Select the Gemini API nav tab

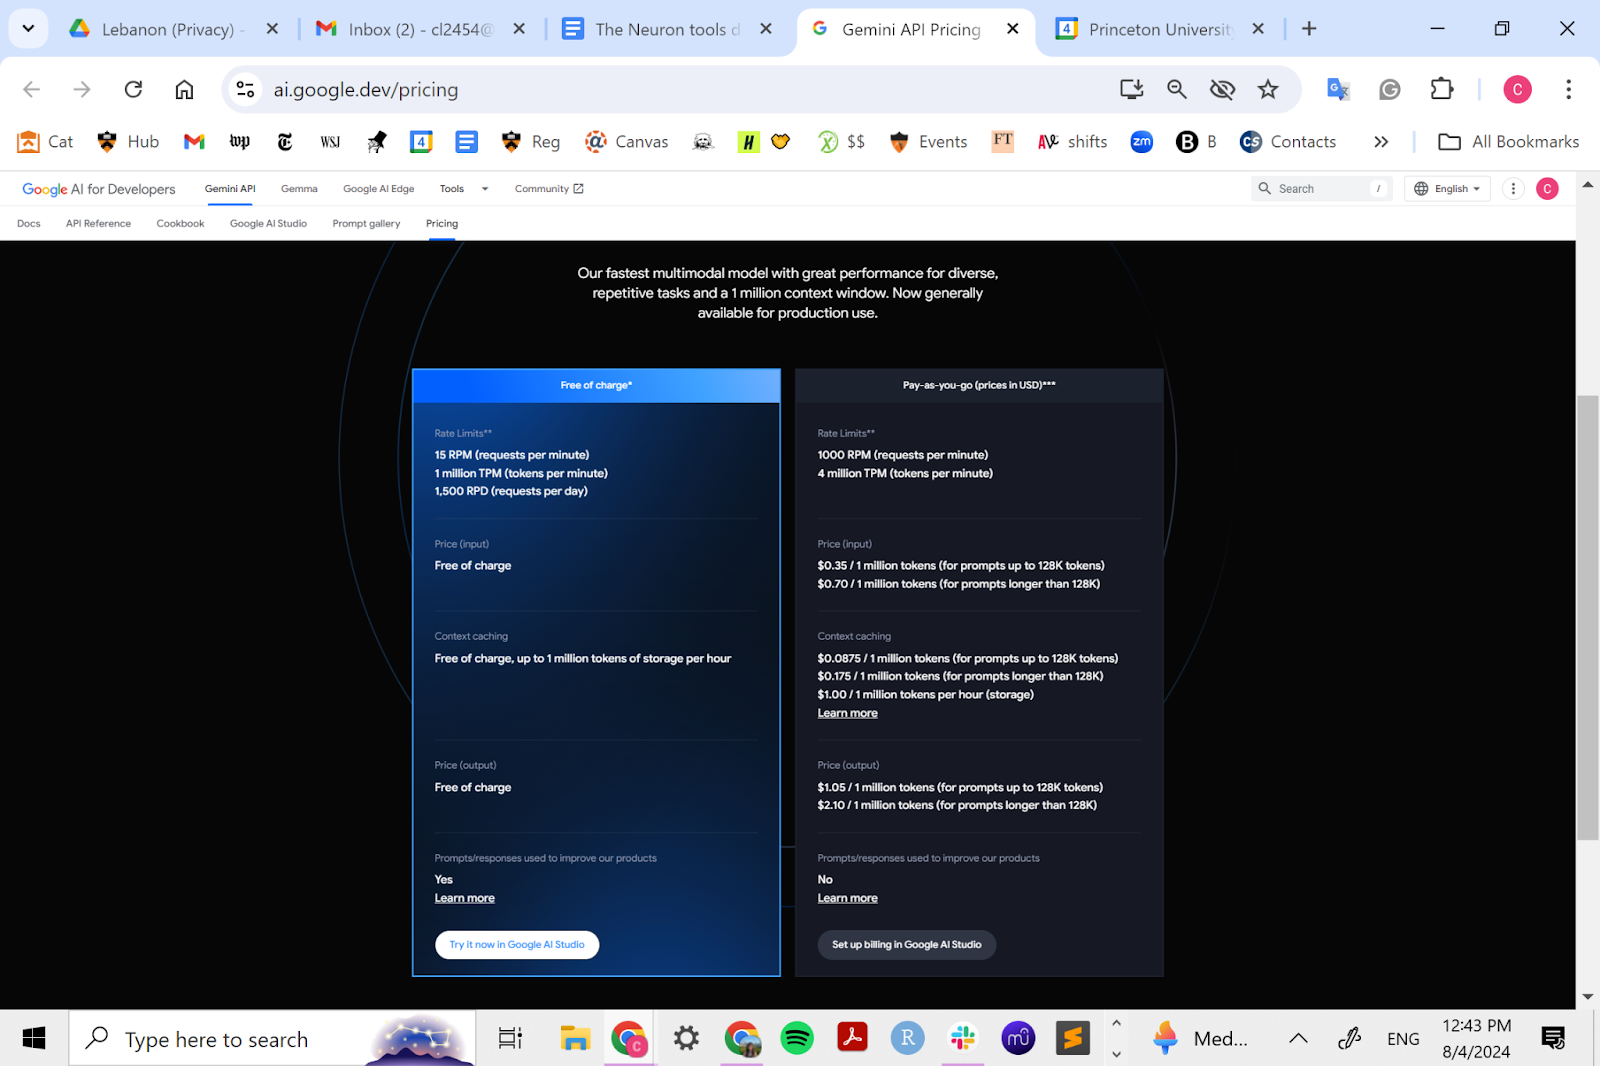point(230,189)
